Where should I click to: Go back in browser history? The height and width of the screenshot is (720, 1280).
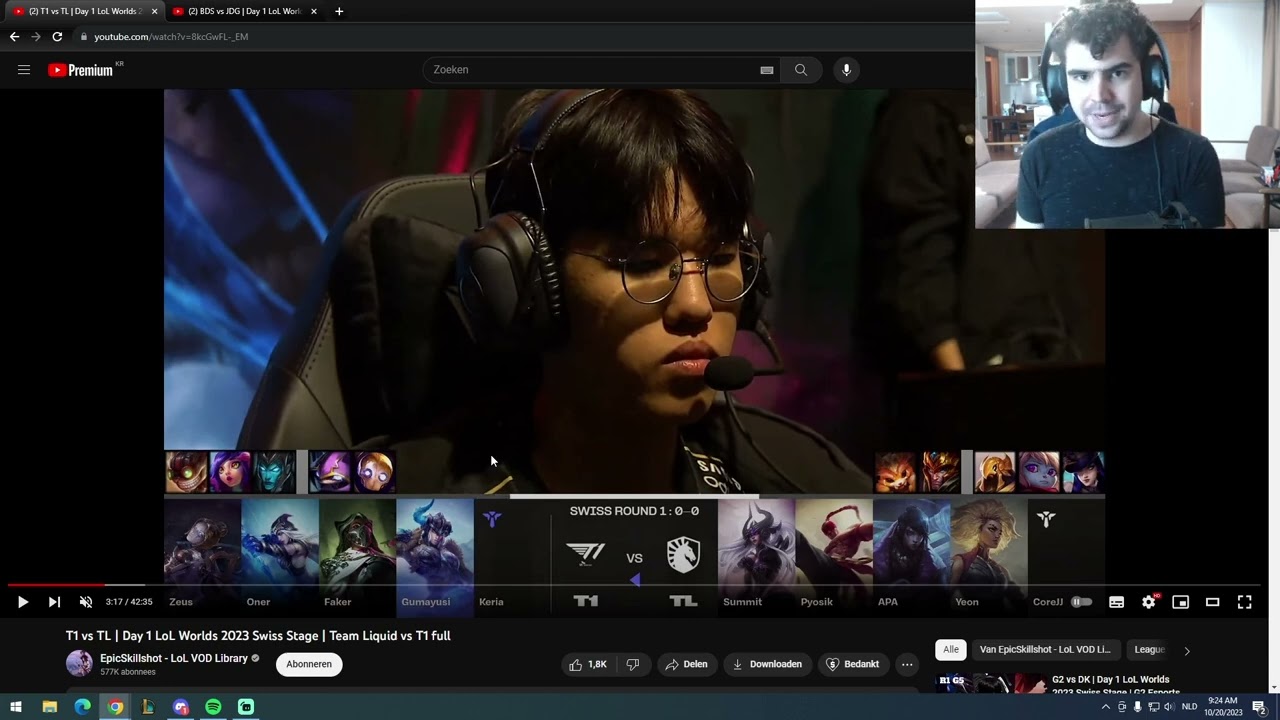(x=14, y=37)
